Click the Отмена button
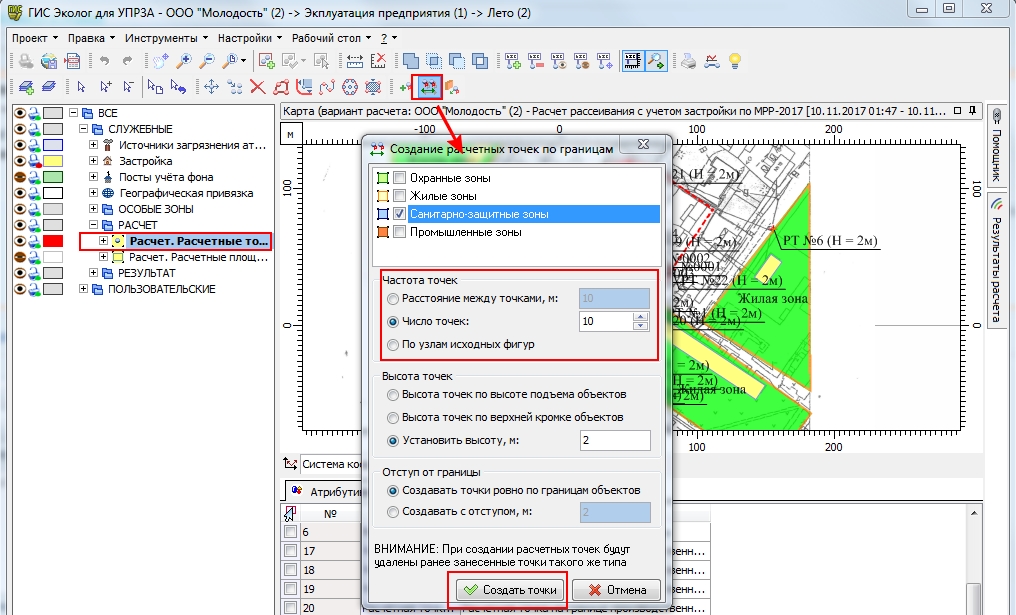1016x615 pixels. pos(617,590)
